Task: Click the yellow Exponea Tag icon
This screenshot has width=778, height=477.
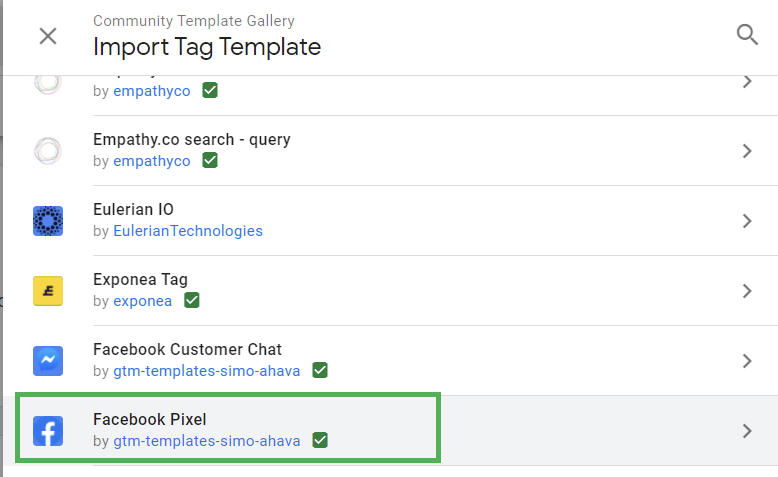Action: click(48, 291)
